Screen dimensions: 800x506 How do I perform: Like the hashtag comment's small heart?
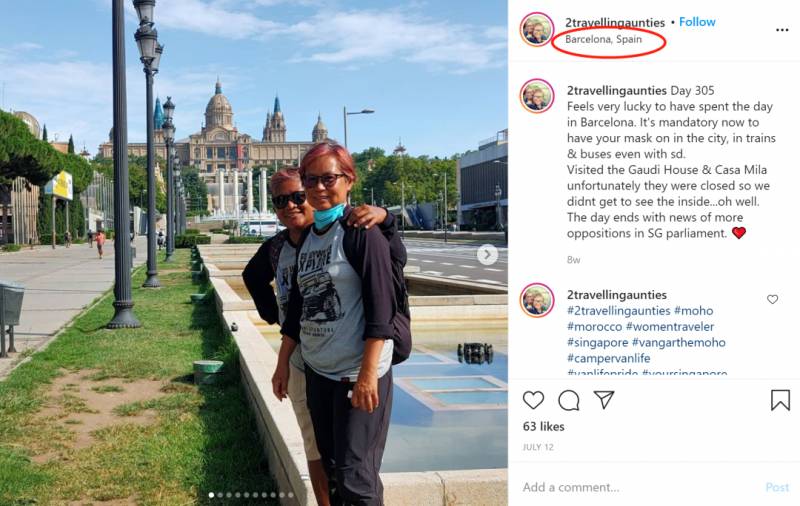tap(772, 299)
